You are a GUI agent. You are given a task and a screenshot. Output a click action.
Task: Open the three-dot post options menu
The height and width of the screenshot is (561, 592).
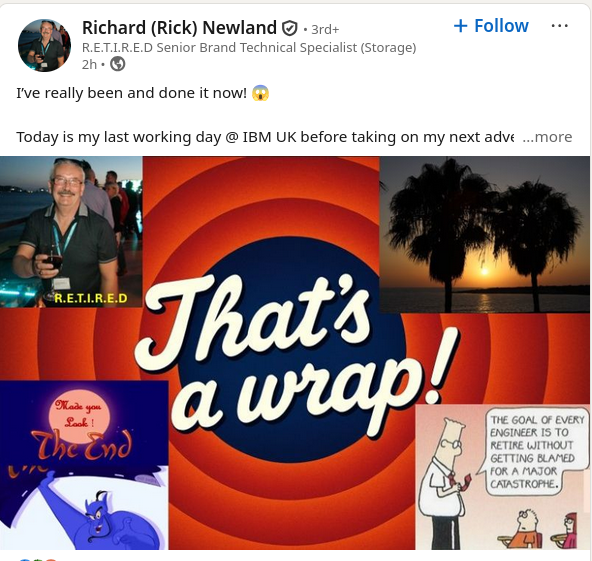pyautogui.click(x=559, y=26)
